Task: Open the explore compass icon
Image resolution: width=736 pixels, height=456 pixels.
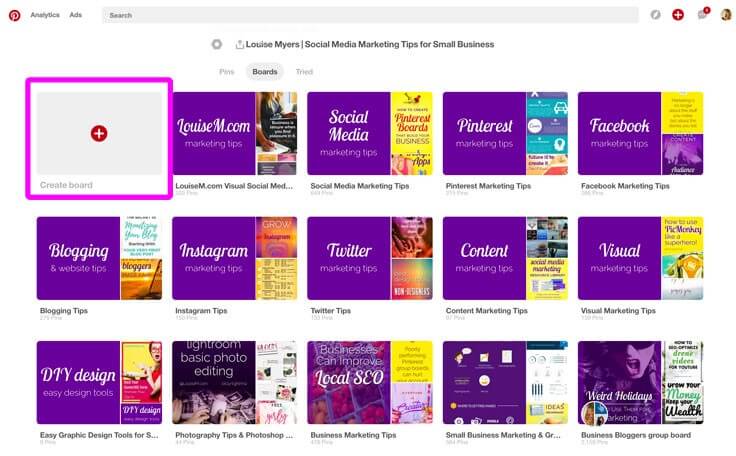Action: tap(656, 15)
